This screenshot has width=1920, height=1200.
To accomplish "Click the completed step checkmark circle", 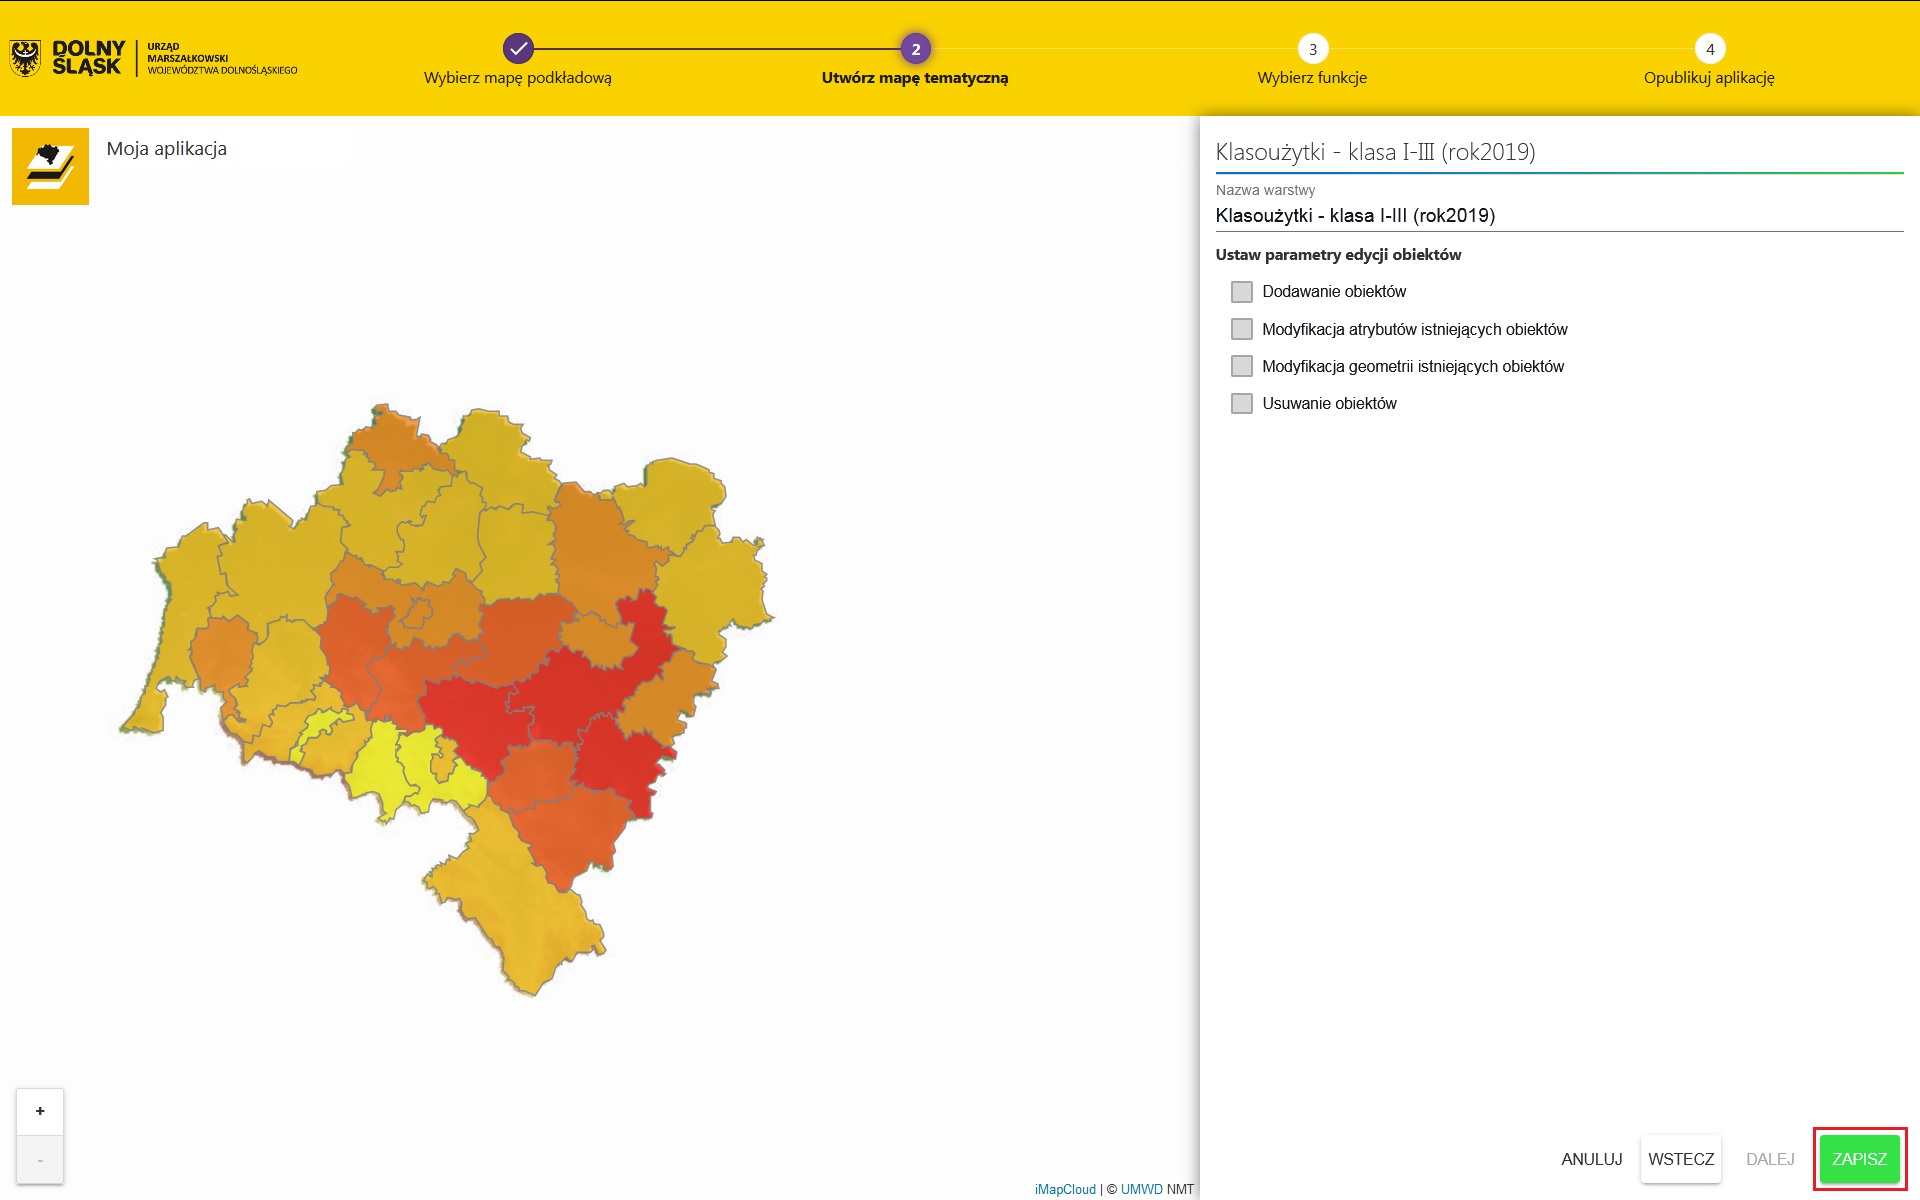I will click(518, 48).
